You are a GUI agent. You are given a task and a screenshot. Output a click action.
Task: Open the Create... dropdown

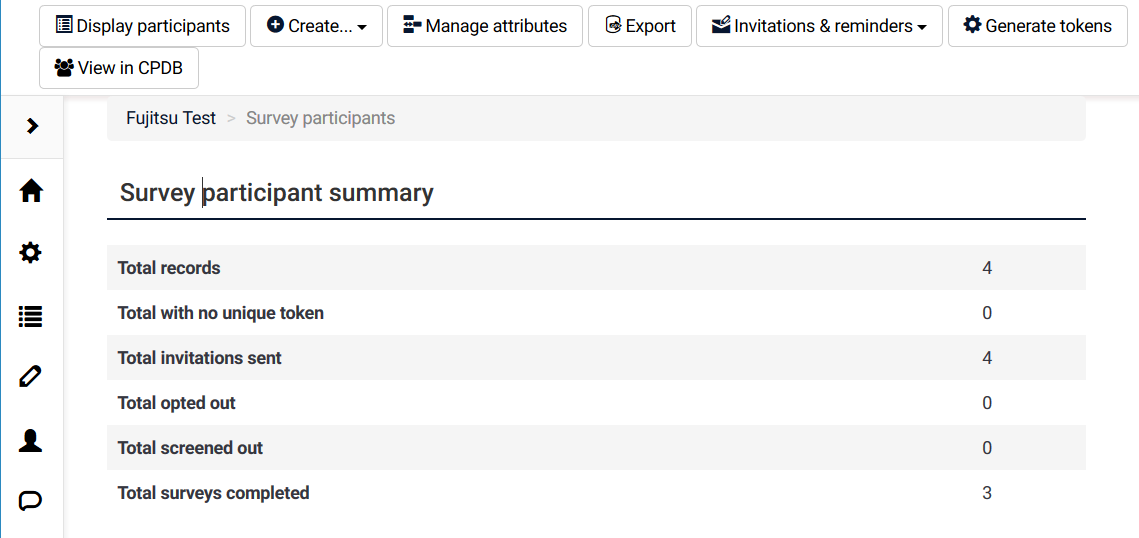point(316,26)
